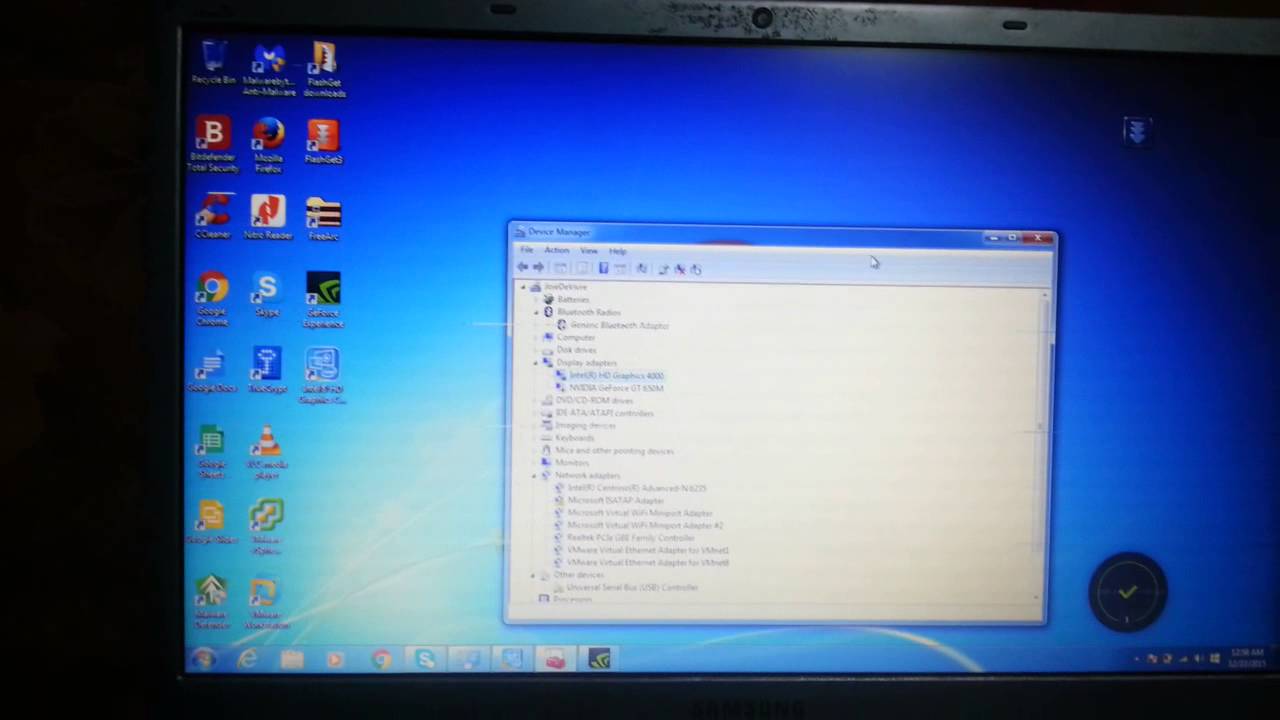Click the Uninstall device toolbar icon
This screenshot has height=720, width=1280.
pos(679,269)
